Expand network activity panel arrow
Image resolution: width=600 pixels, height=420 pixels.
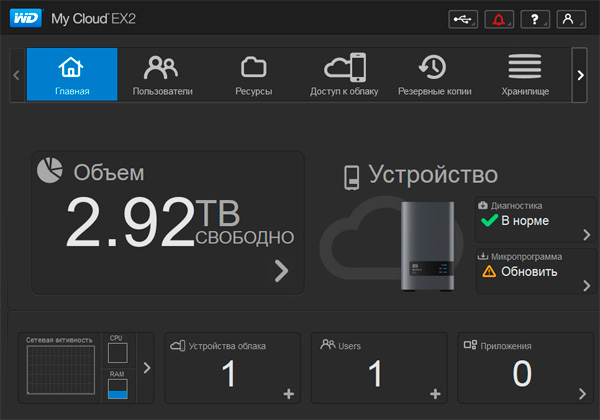pos(148,368)
